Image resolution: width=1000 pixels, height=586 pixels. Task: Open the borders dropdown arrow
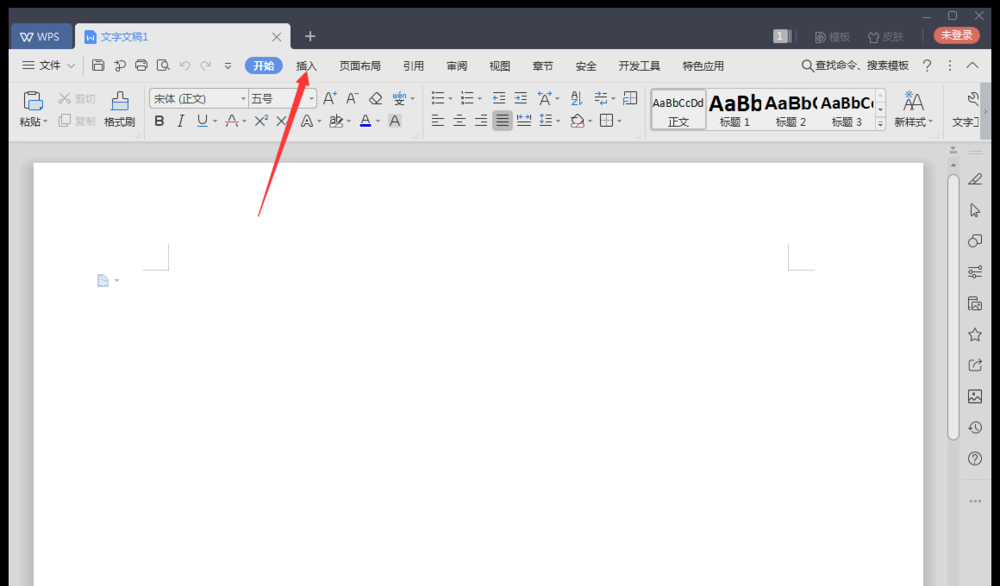(619, 121)
